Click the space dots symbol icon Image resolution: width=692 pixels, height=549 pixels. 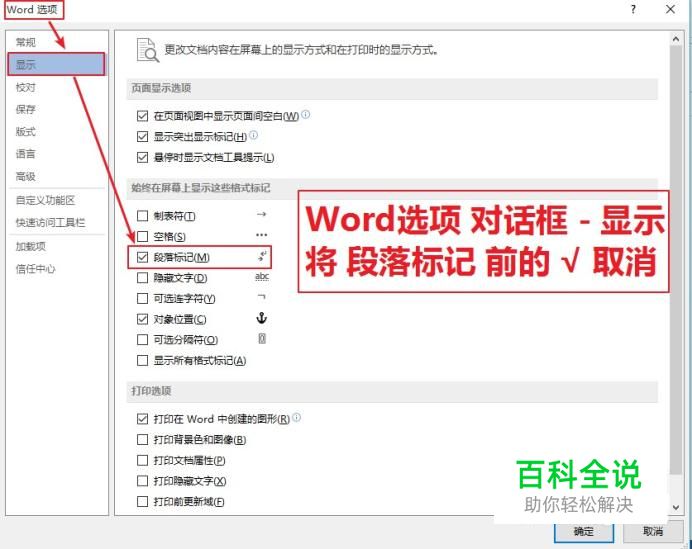[x=261, y=235]
